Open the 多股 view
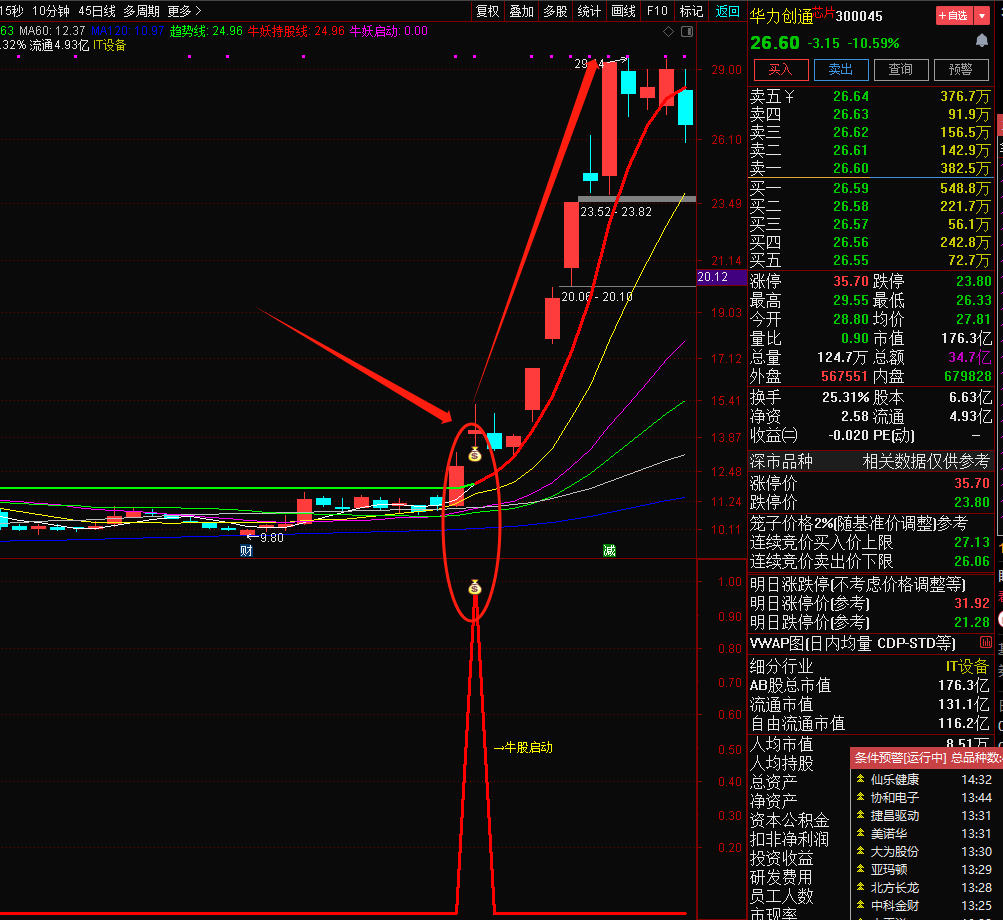This screenshot has height=920, width=1003. point(555,11)
